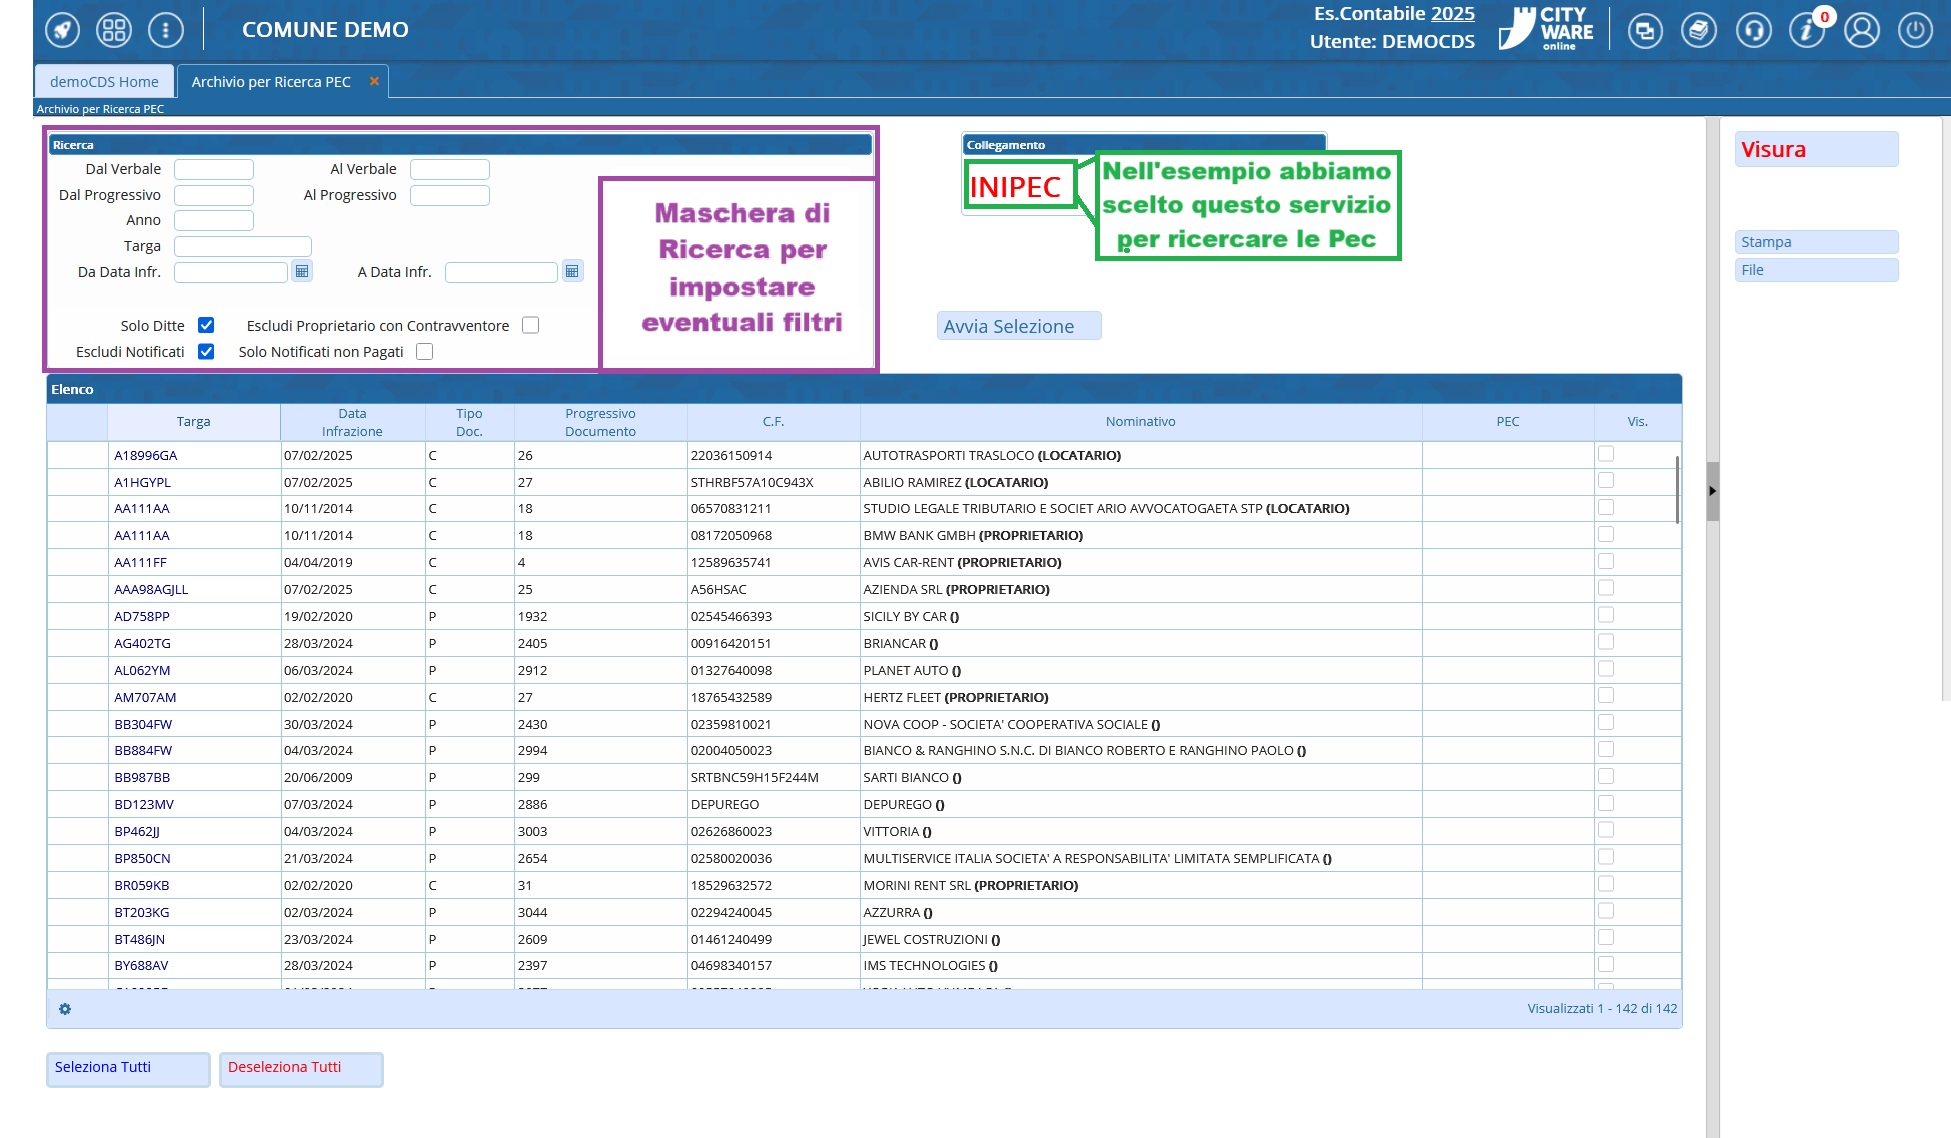Click the Targa input field
Image resolution: width=1951 pixels, height=1138 pixels.
(x=243, y=246)
